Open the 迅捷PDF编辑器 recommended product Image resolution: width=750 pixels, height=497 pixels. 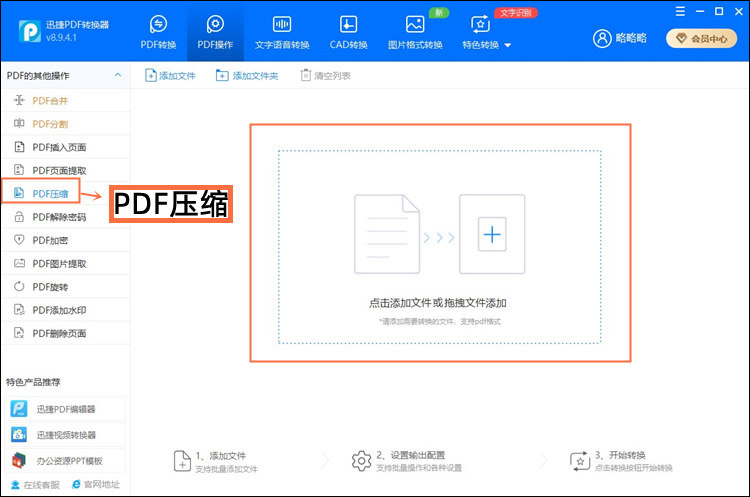(66, 409)
